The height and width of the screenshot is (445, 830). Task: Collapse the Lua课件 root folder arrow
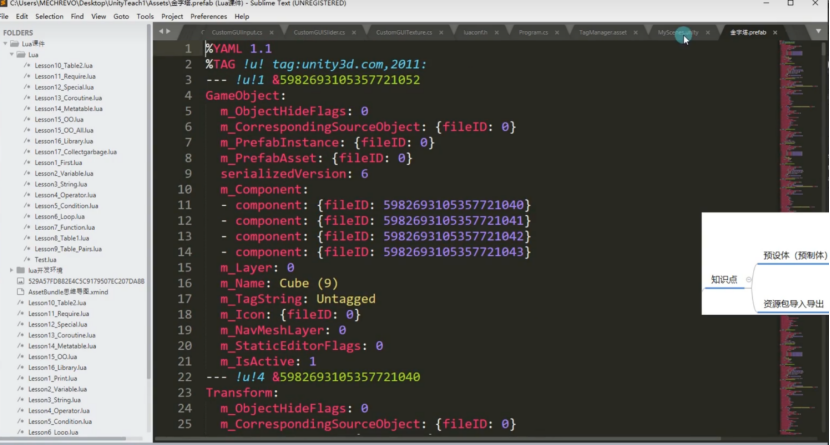pyautogui.click(x=5, y=44)
